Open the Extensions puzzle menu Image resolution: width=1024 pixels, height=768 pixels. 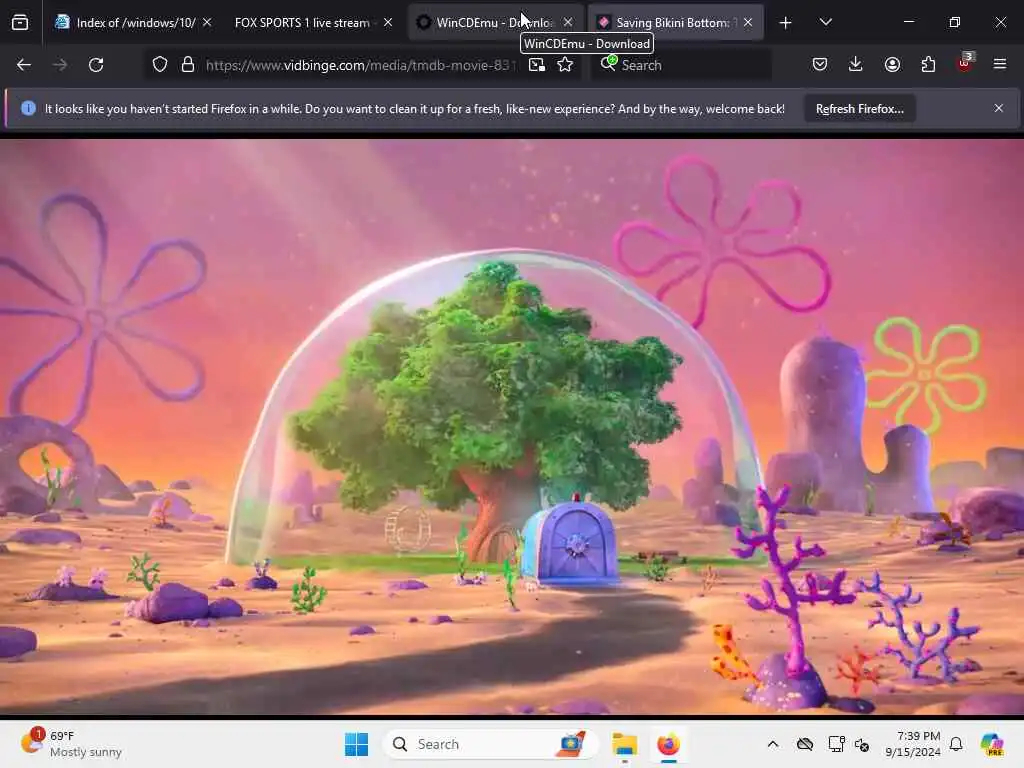coord(928,64)
